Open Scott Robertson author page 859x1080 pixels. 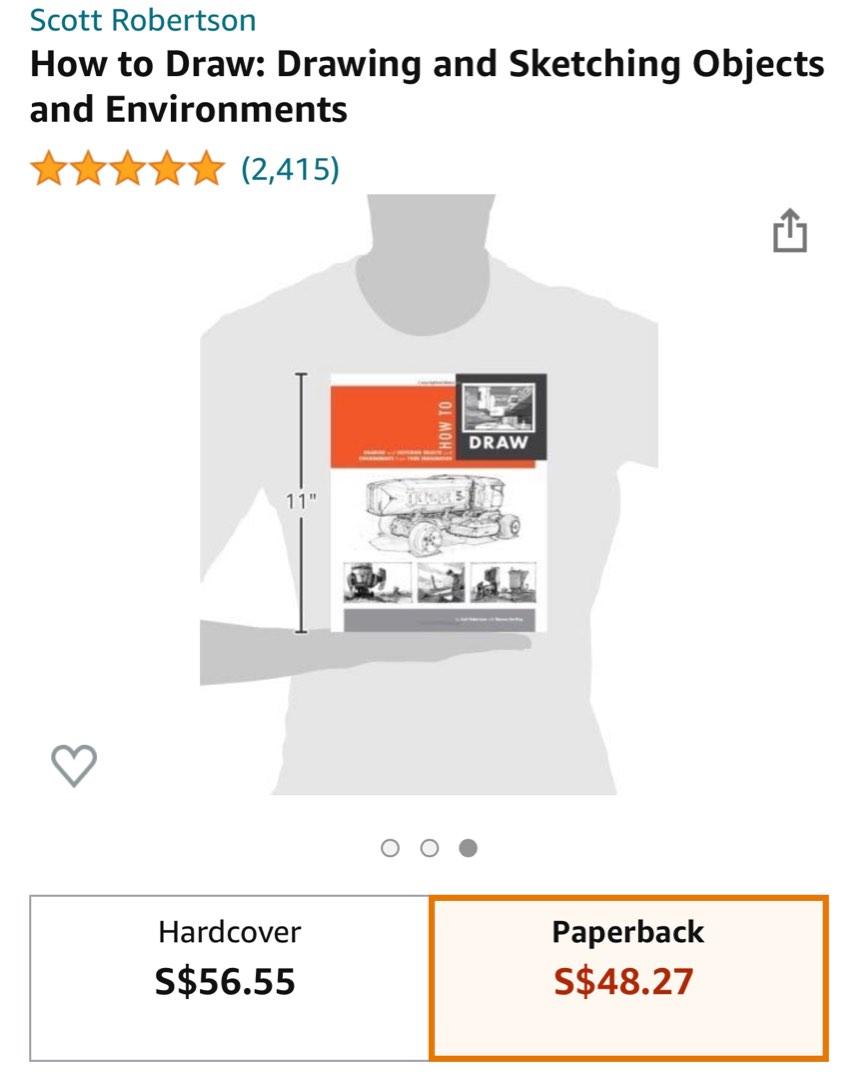click(143, 19)
